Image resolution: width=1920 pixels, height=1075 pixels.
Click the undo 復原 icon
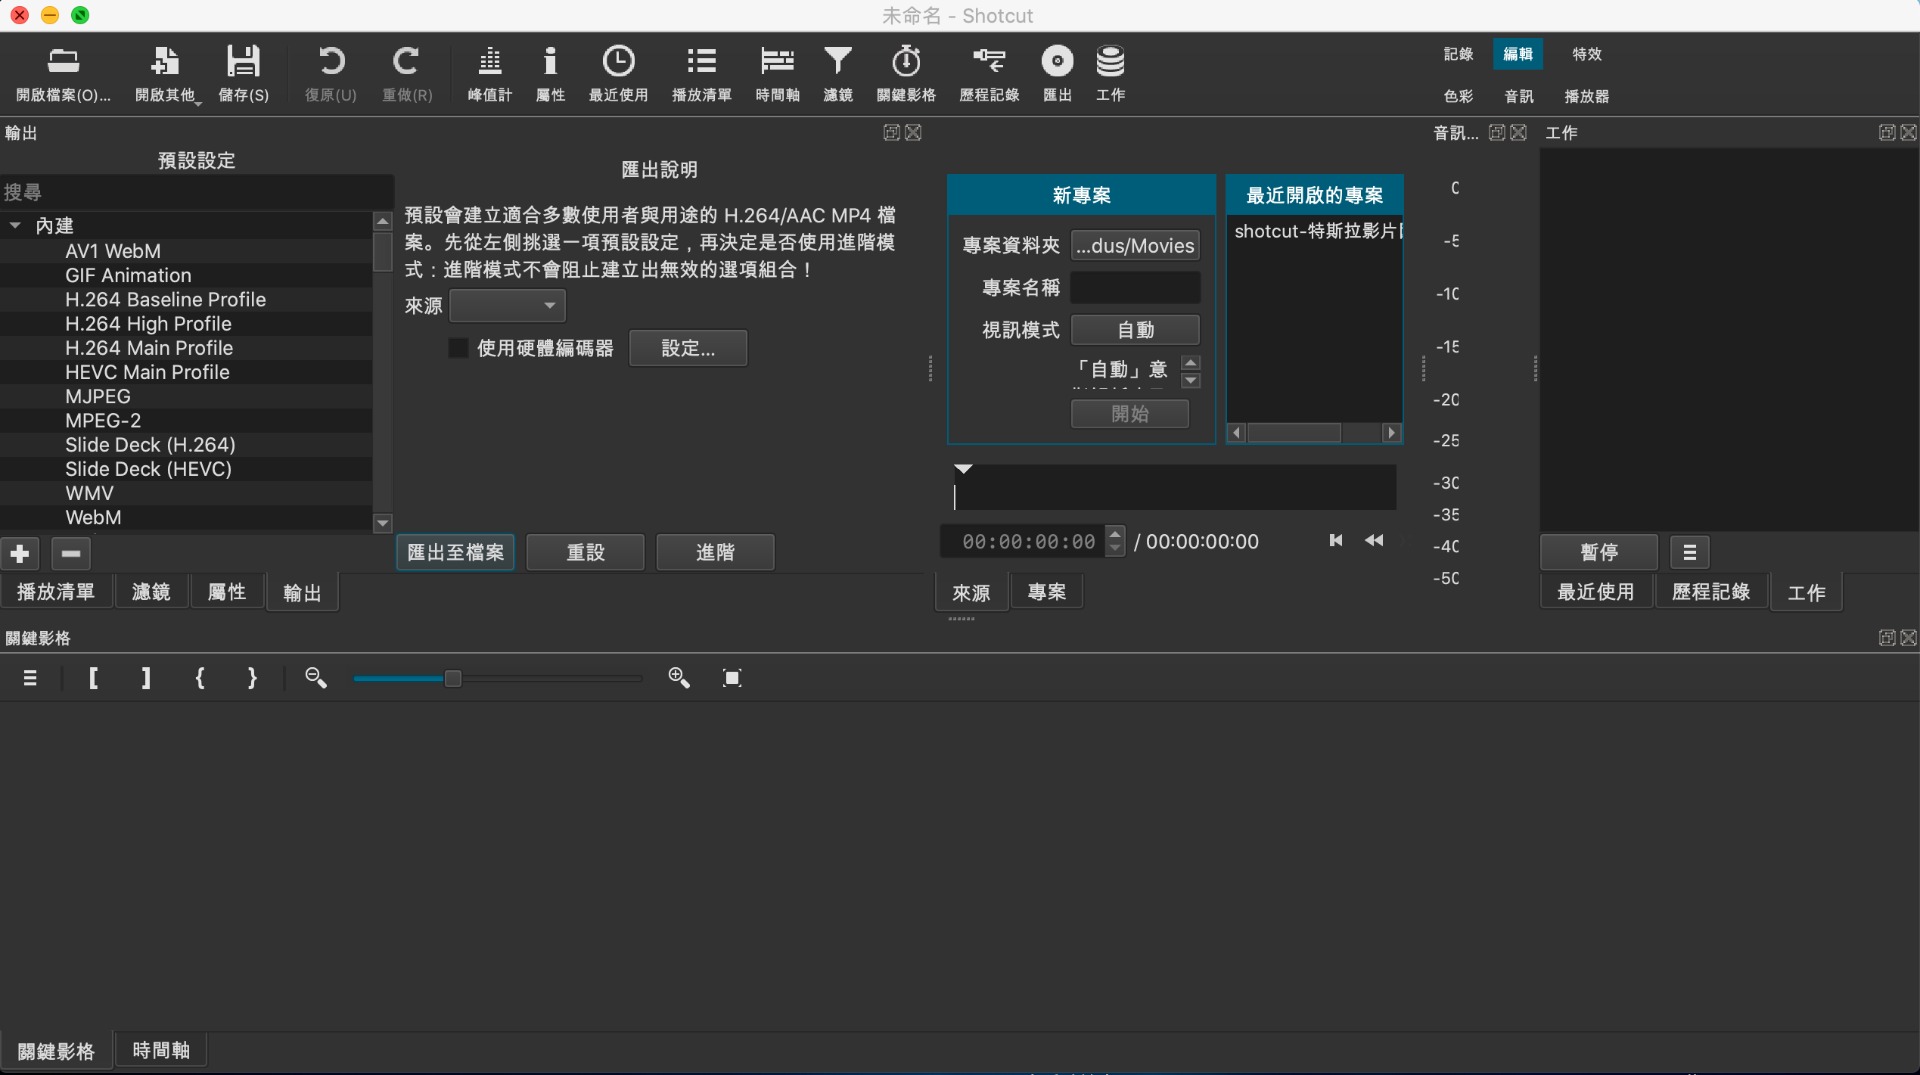point(330,73)
